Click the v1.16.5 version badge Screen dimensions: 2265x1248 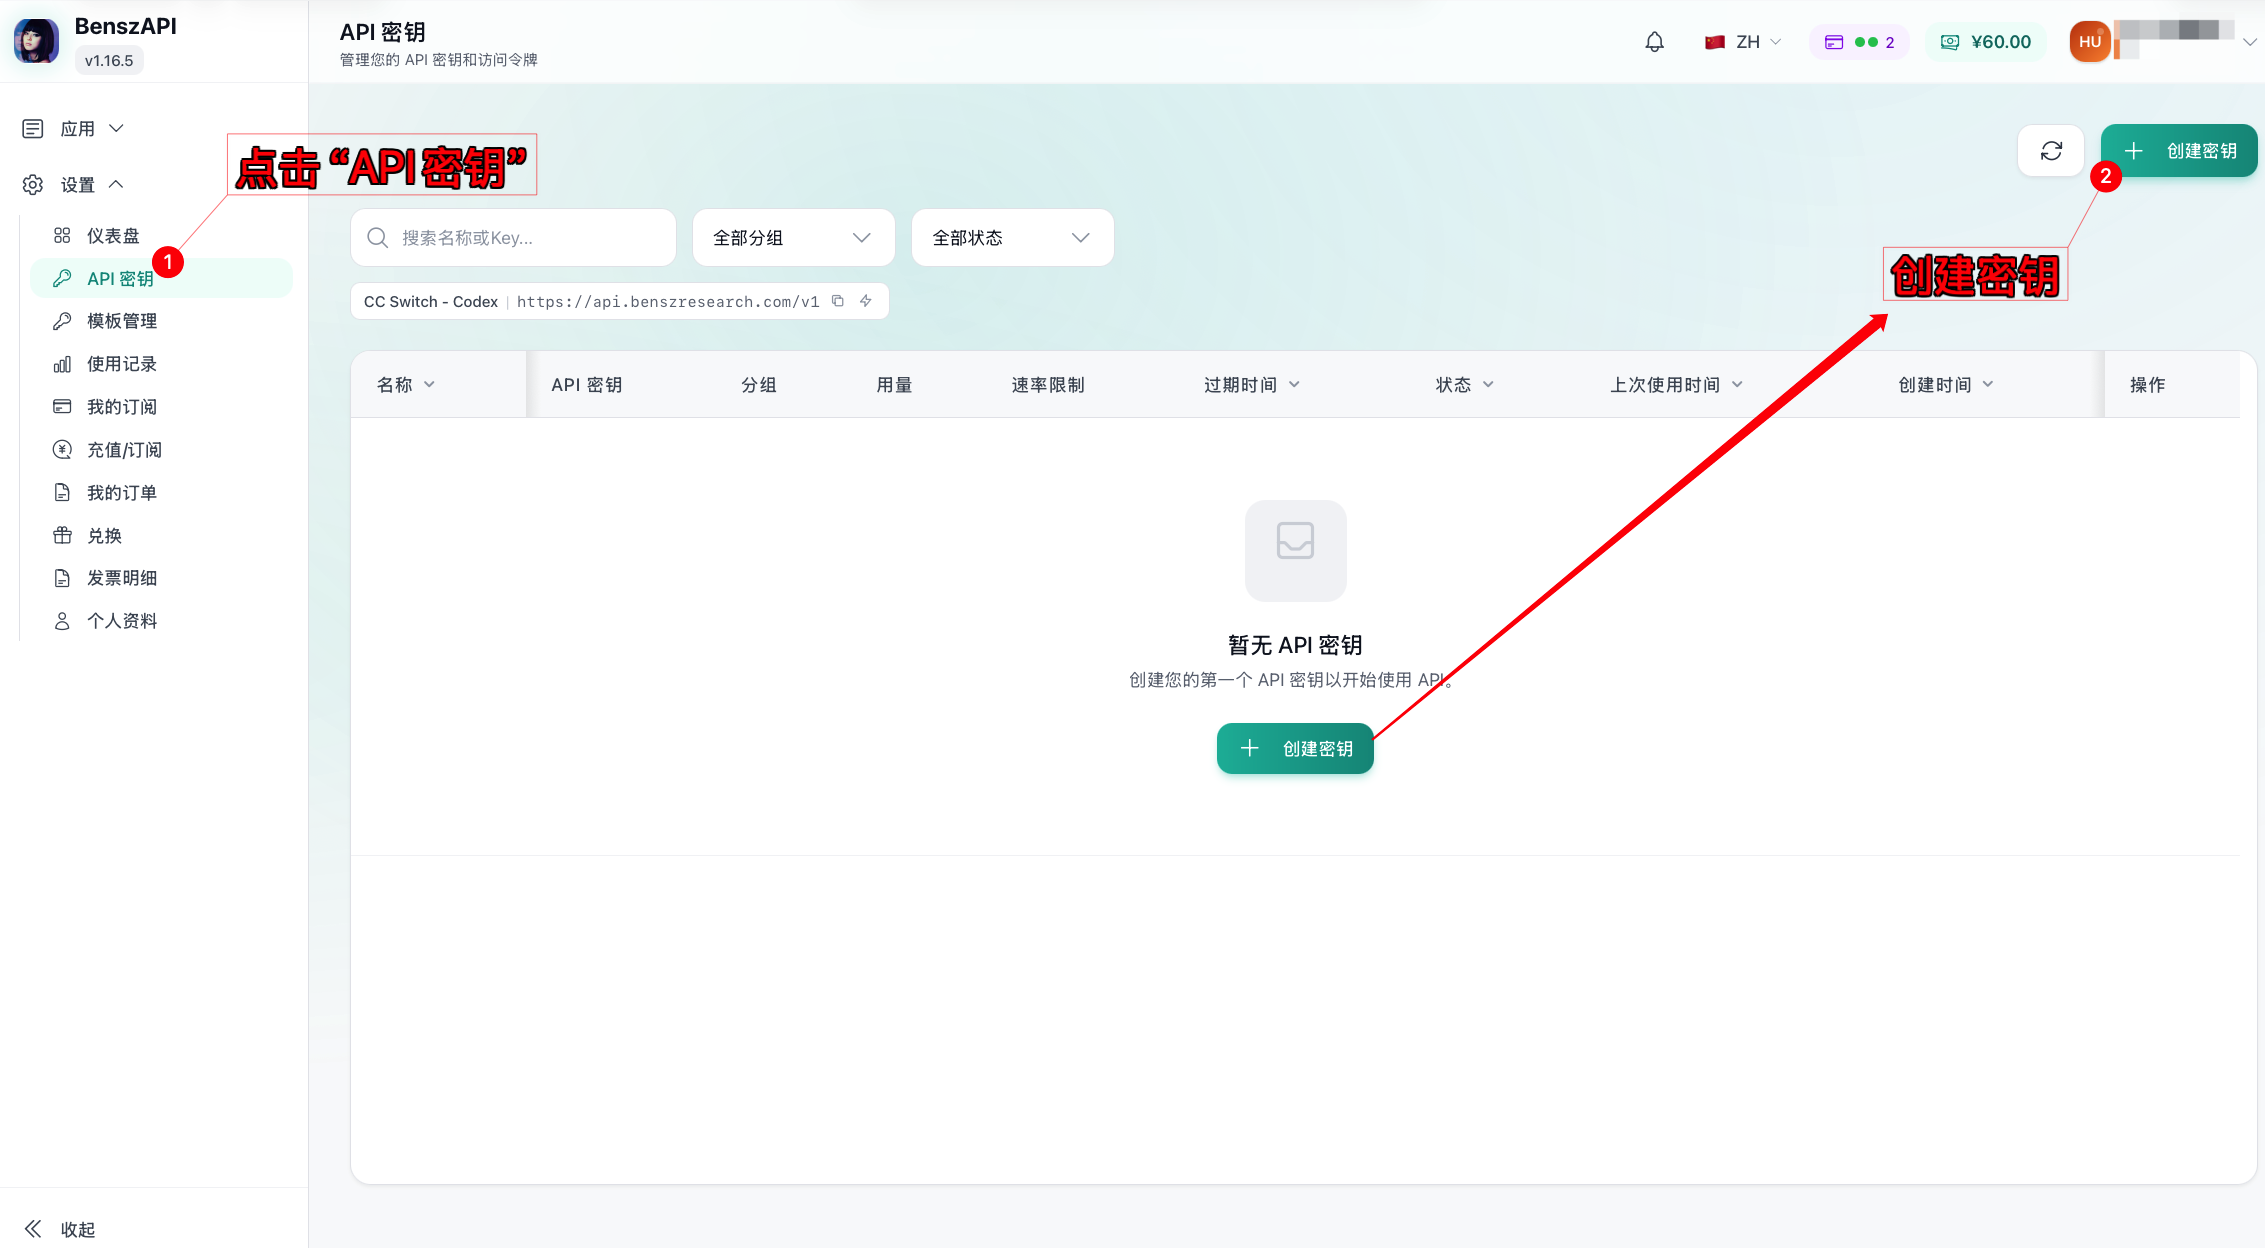point(109,61)
